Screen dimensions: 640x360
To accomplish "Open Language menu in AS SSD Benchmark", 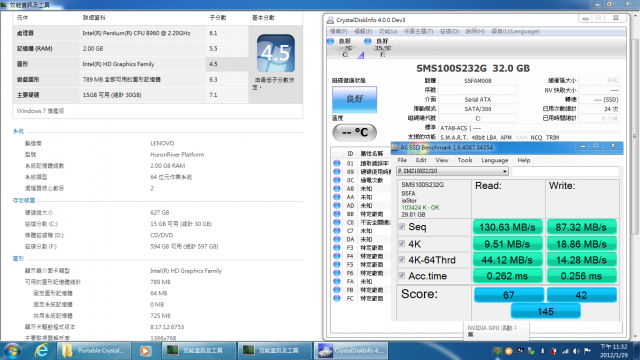I will point(495,160).
